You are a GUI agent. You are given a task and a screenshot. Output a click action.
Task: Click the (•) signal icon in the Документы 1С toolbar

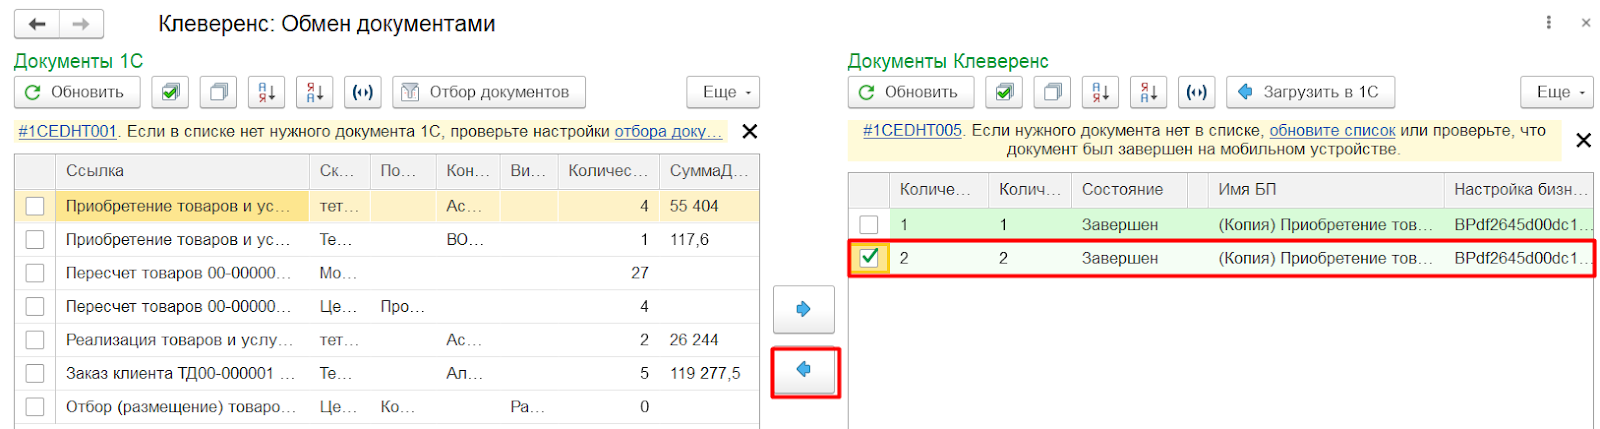point(362,92)
